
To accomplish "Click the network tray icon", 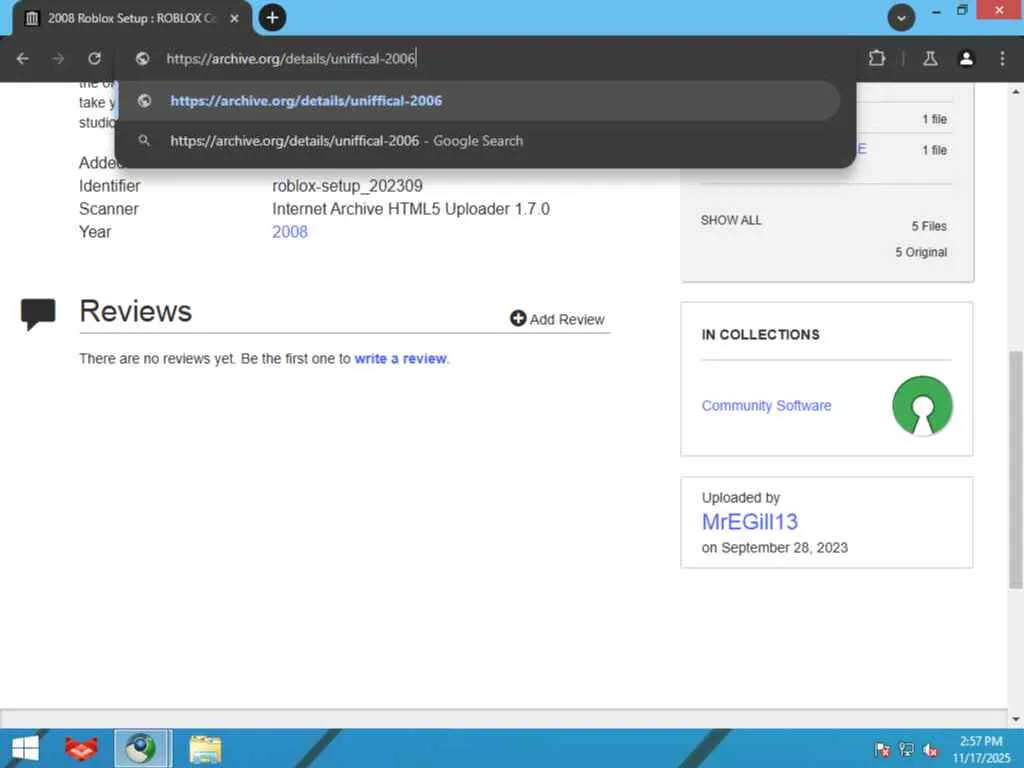I will click(906, 749).
